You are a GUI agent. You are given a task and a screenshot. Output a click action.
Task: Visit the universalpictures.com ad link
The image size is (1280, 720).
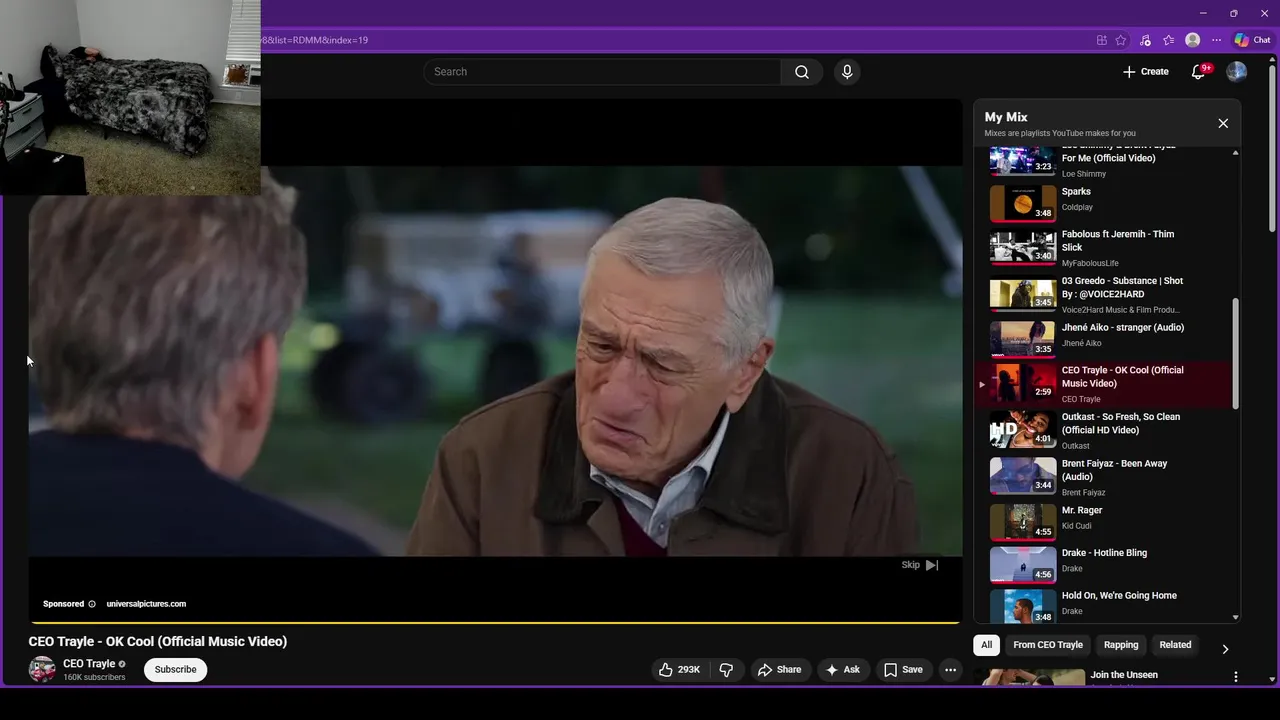pyautogui.click(x=146, y=604)
